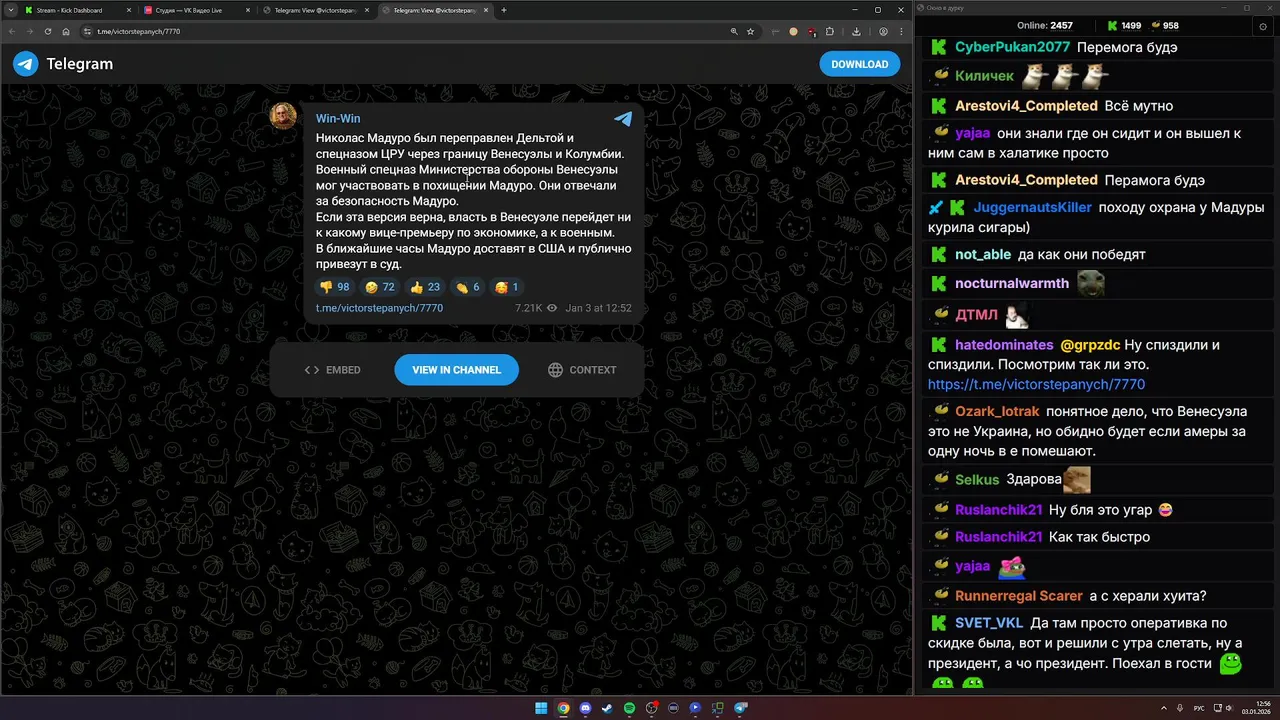This screenshot has height=720, width=1280.
Task: Open Steam from the taskbar
Action: 607,708
